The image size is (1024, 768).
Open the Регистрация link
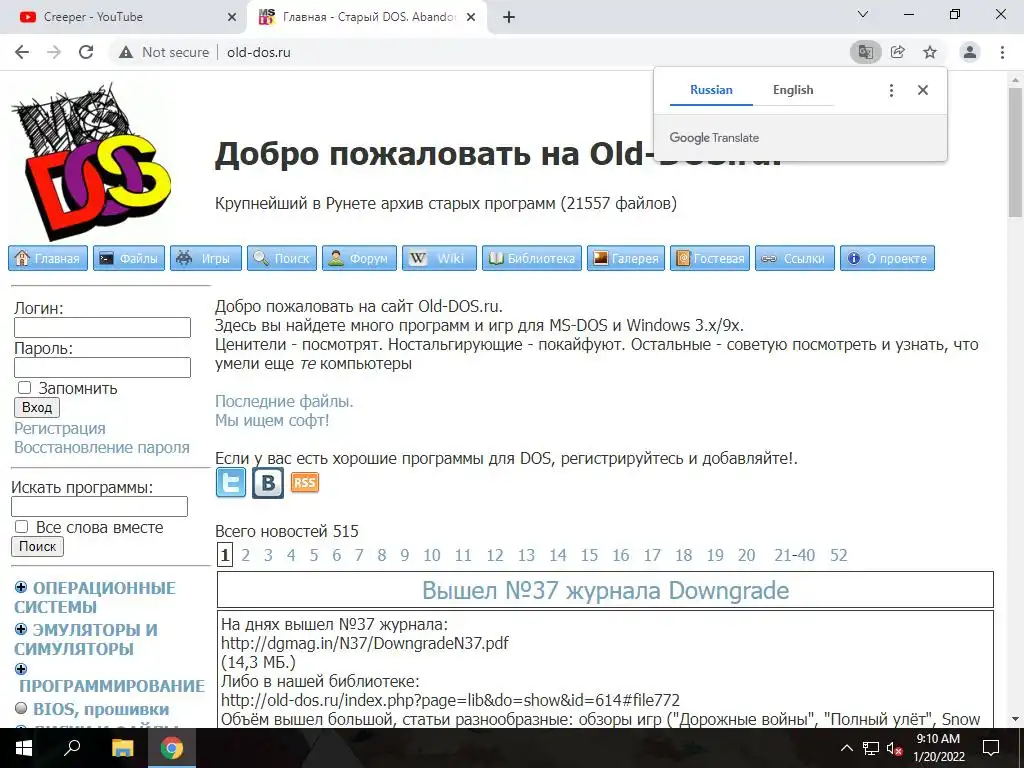click(x=59, y=428)
